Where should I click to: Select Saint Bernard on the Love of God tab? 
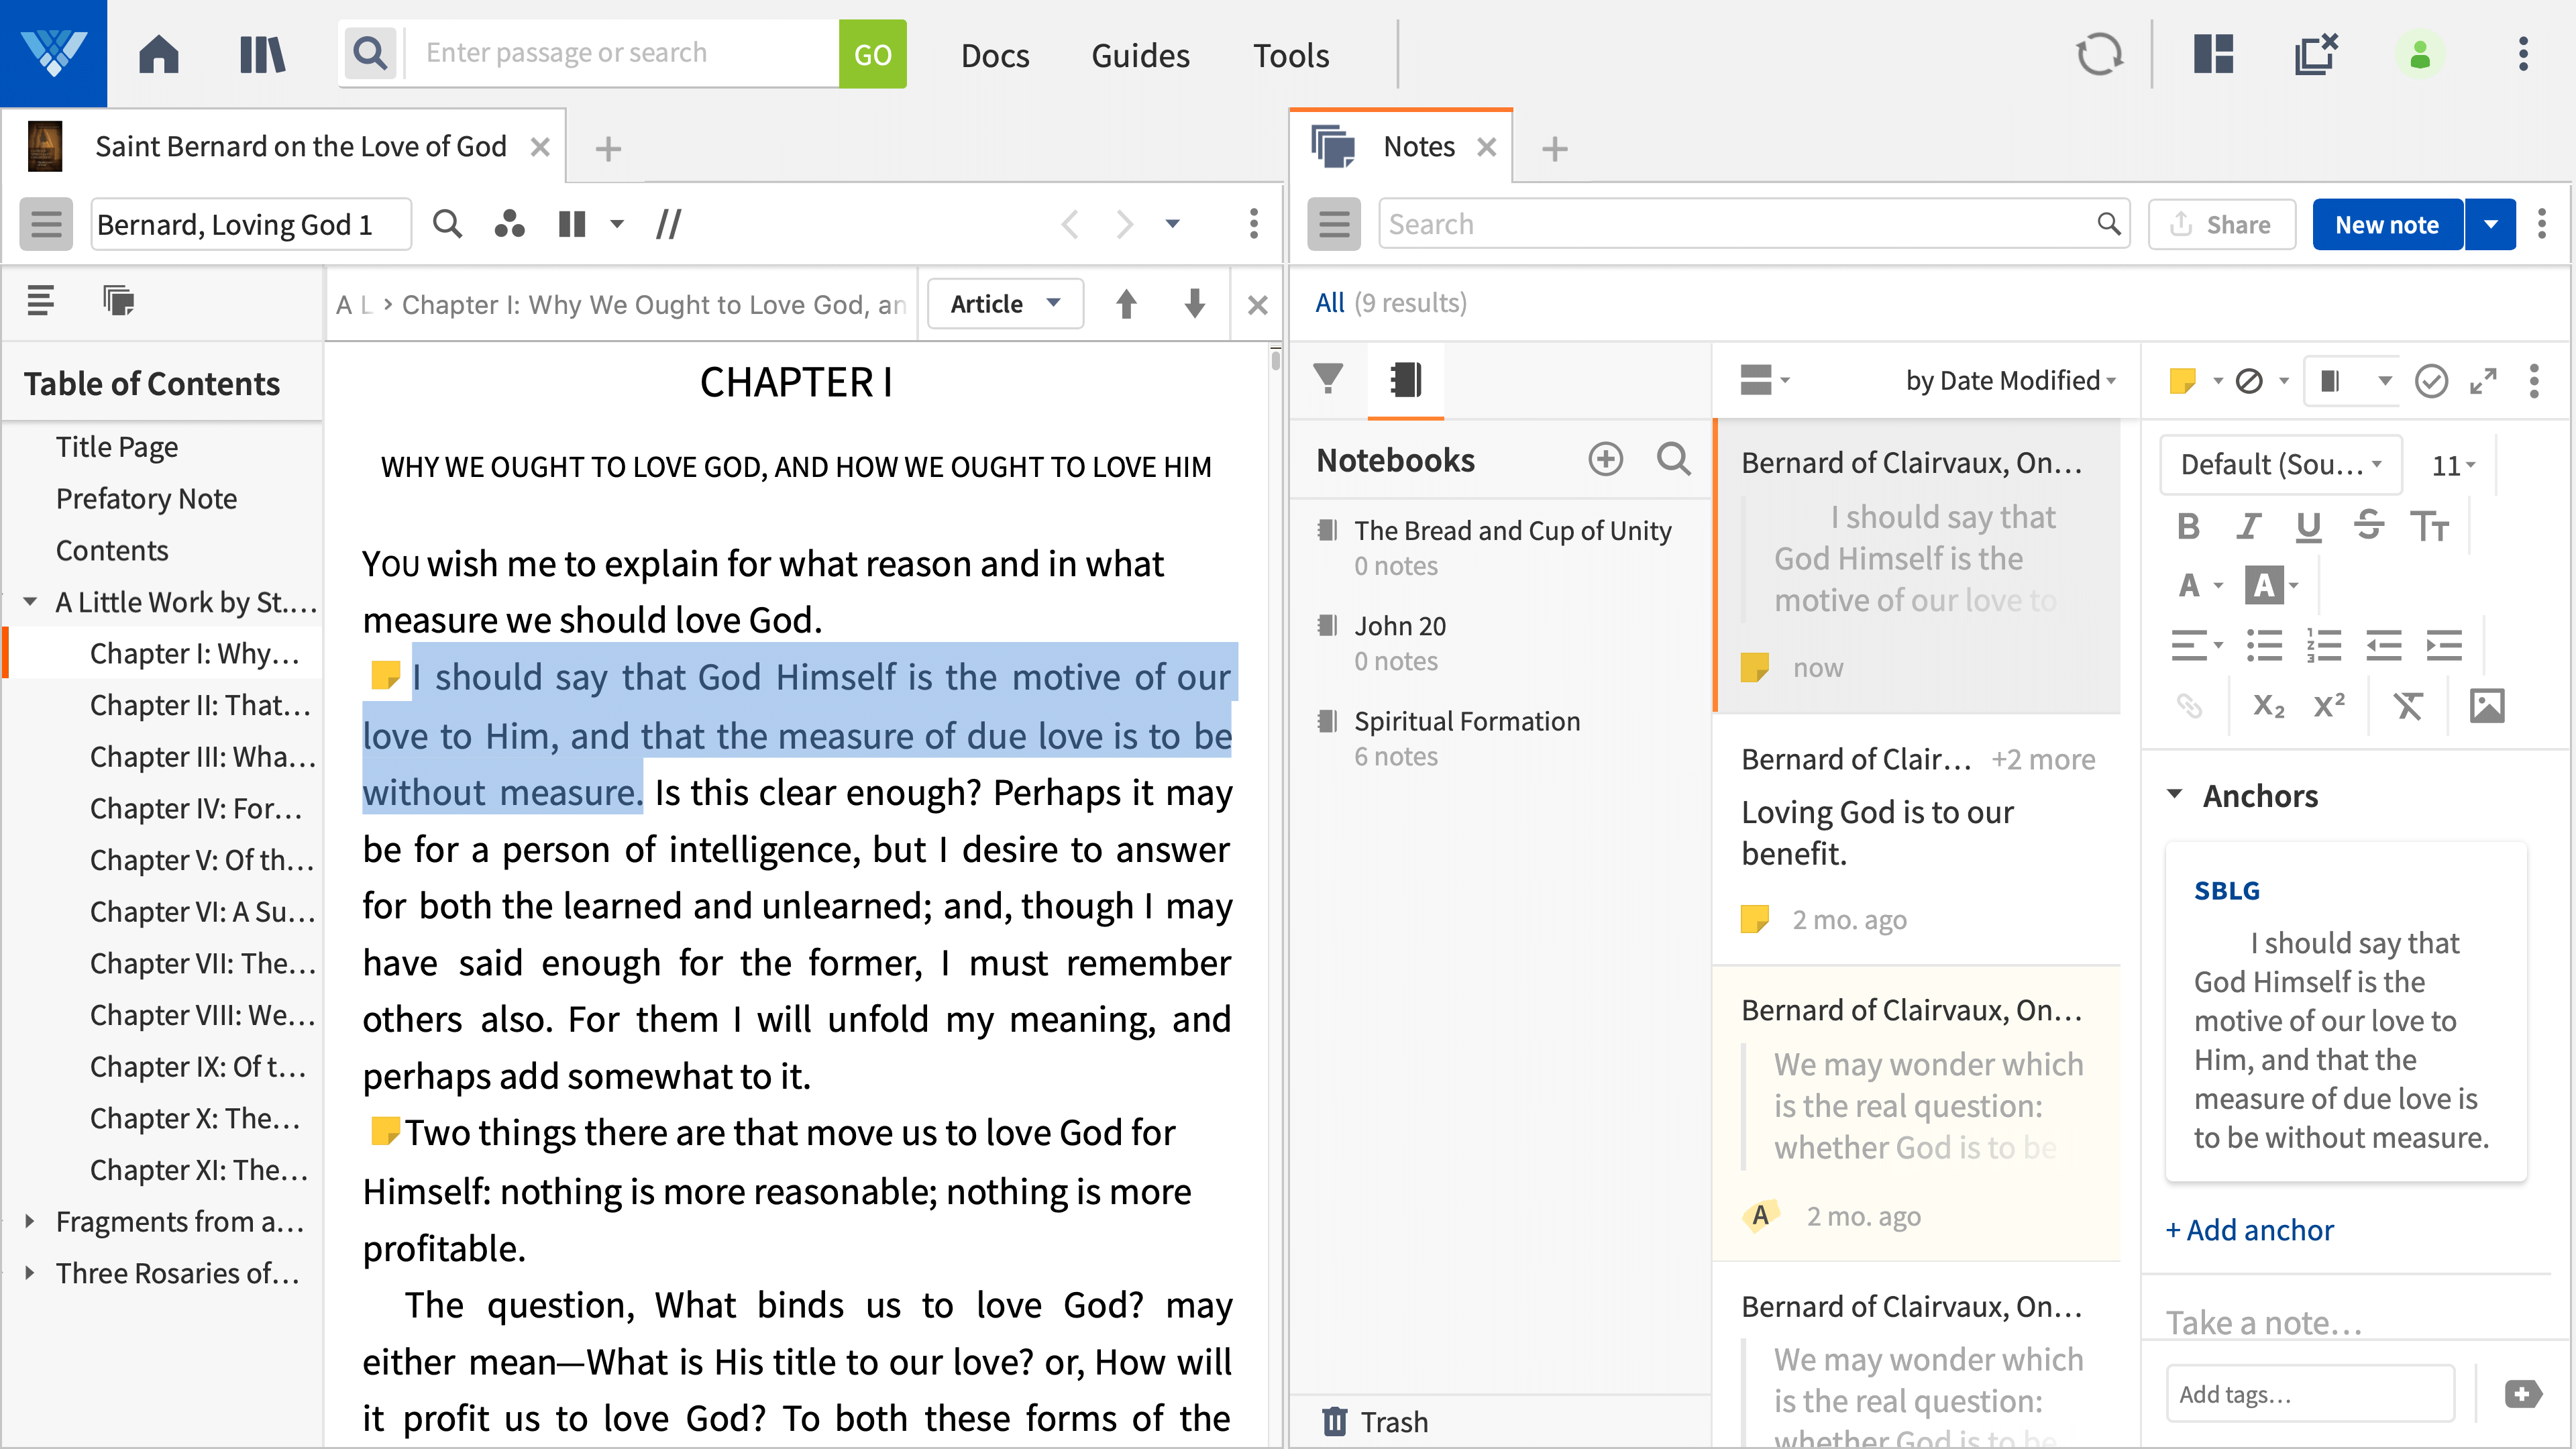[300, 147]
